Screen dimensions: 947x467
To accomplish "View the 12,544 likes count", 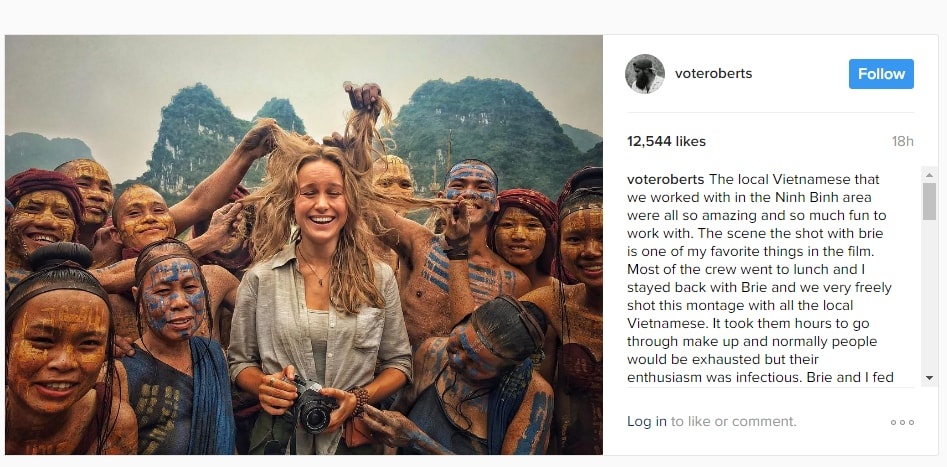I will tap(666, 142).
